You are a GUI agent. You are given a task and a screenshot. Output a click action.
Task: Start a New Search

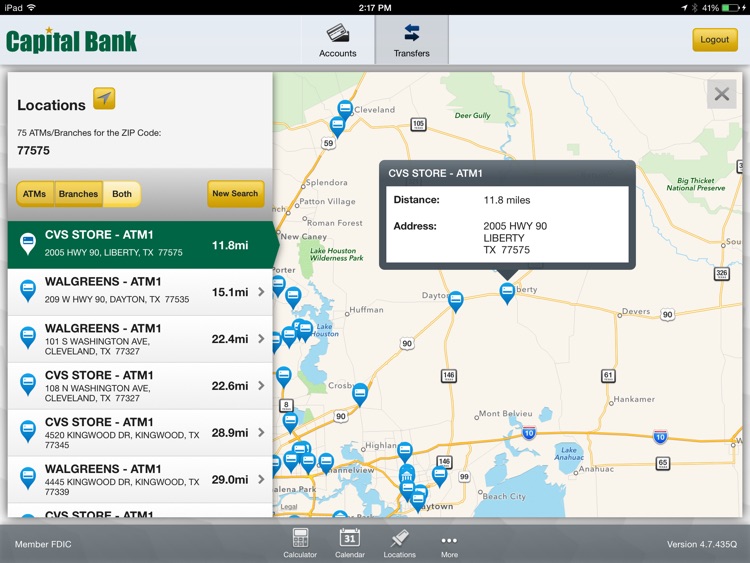(235, 194)
